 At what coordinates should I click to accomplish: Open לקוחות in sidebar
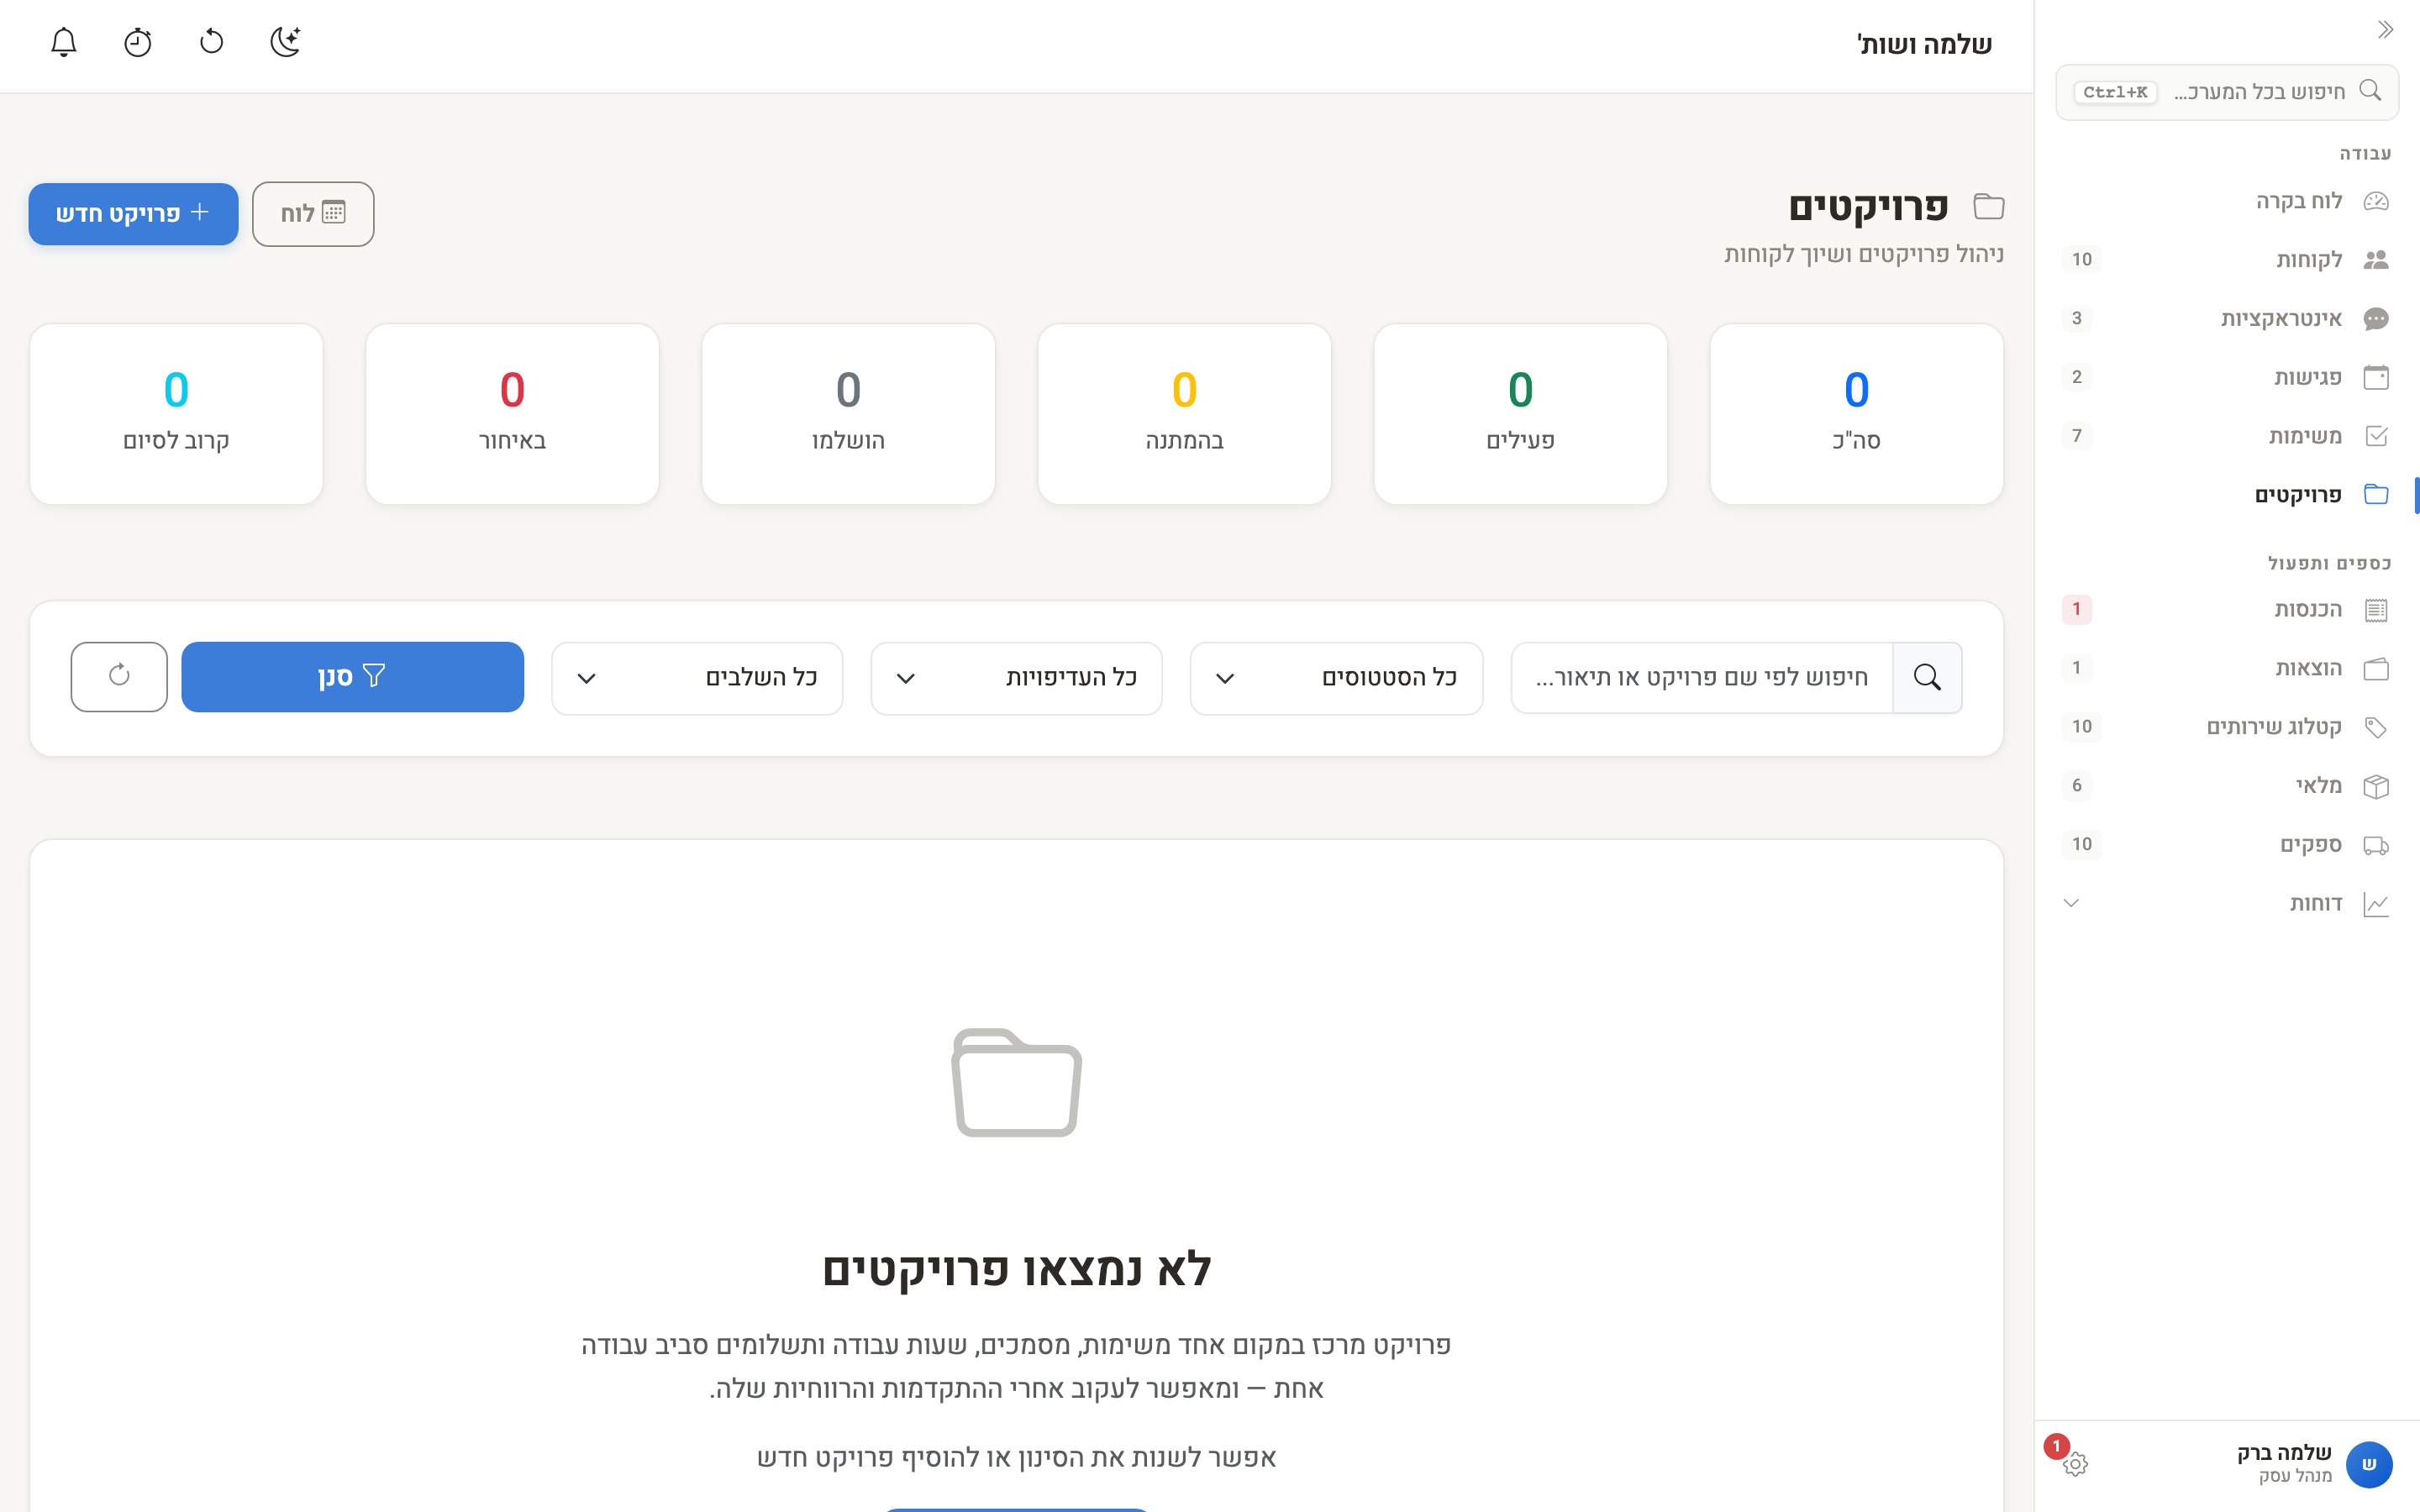2227,260
